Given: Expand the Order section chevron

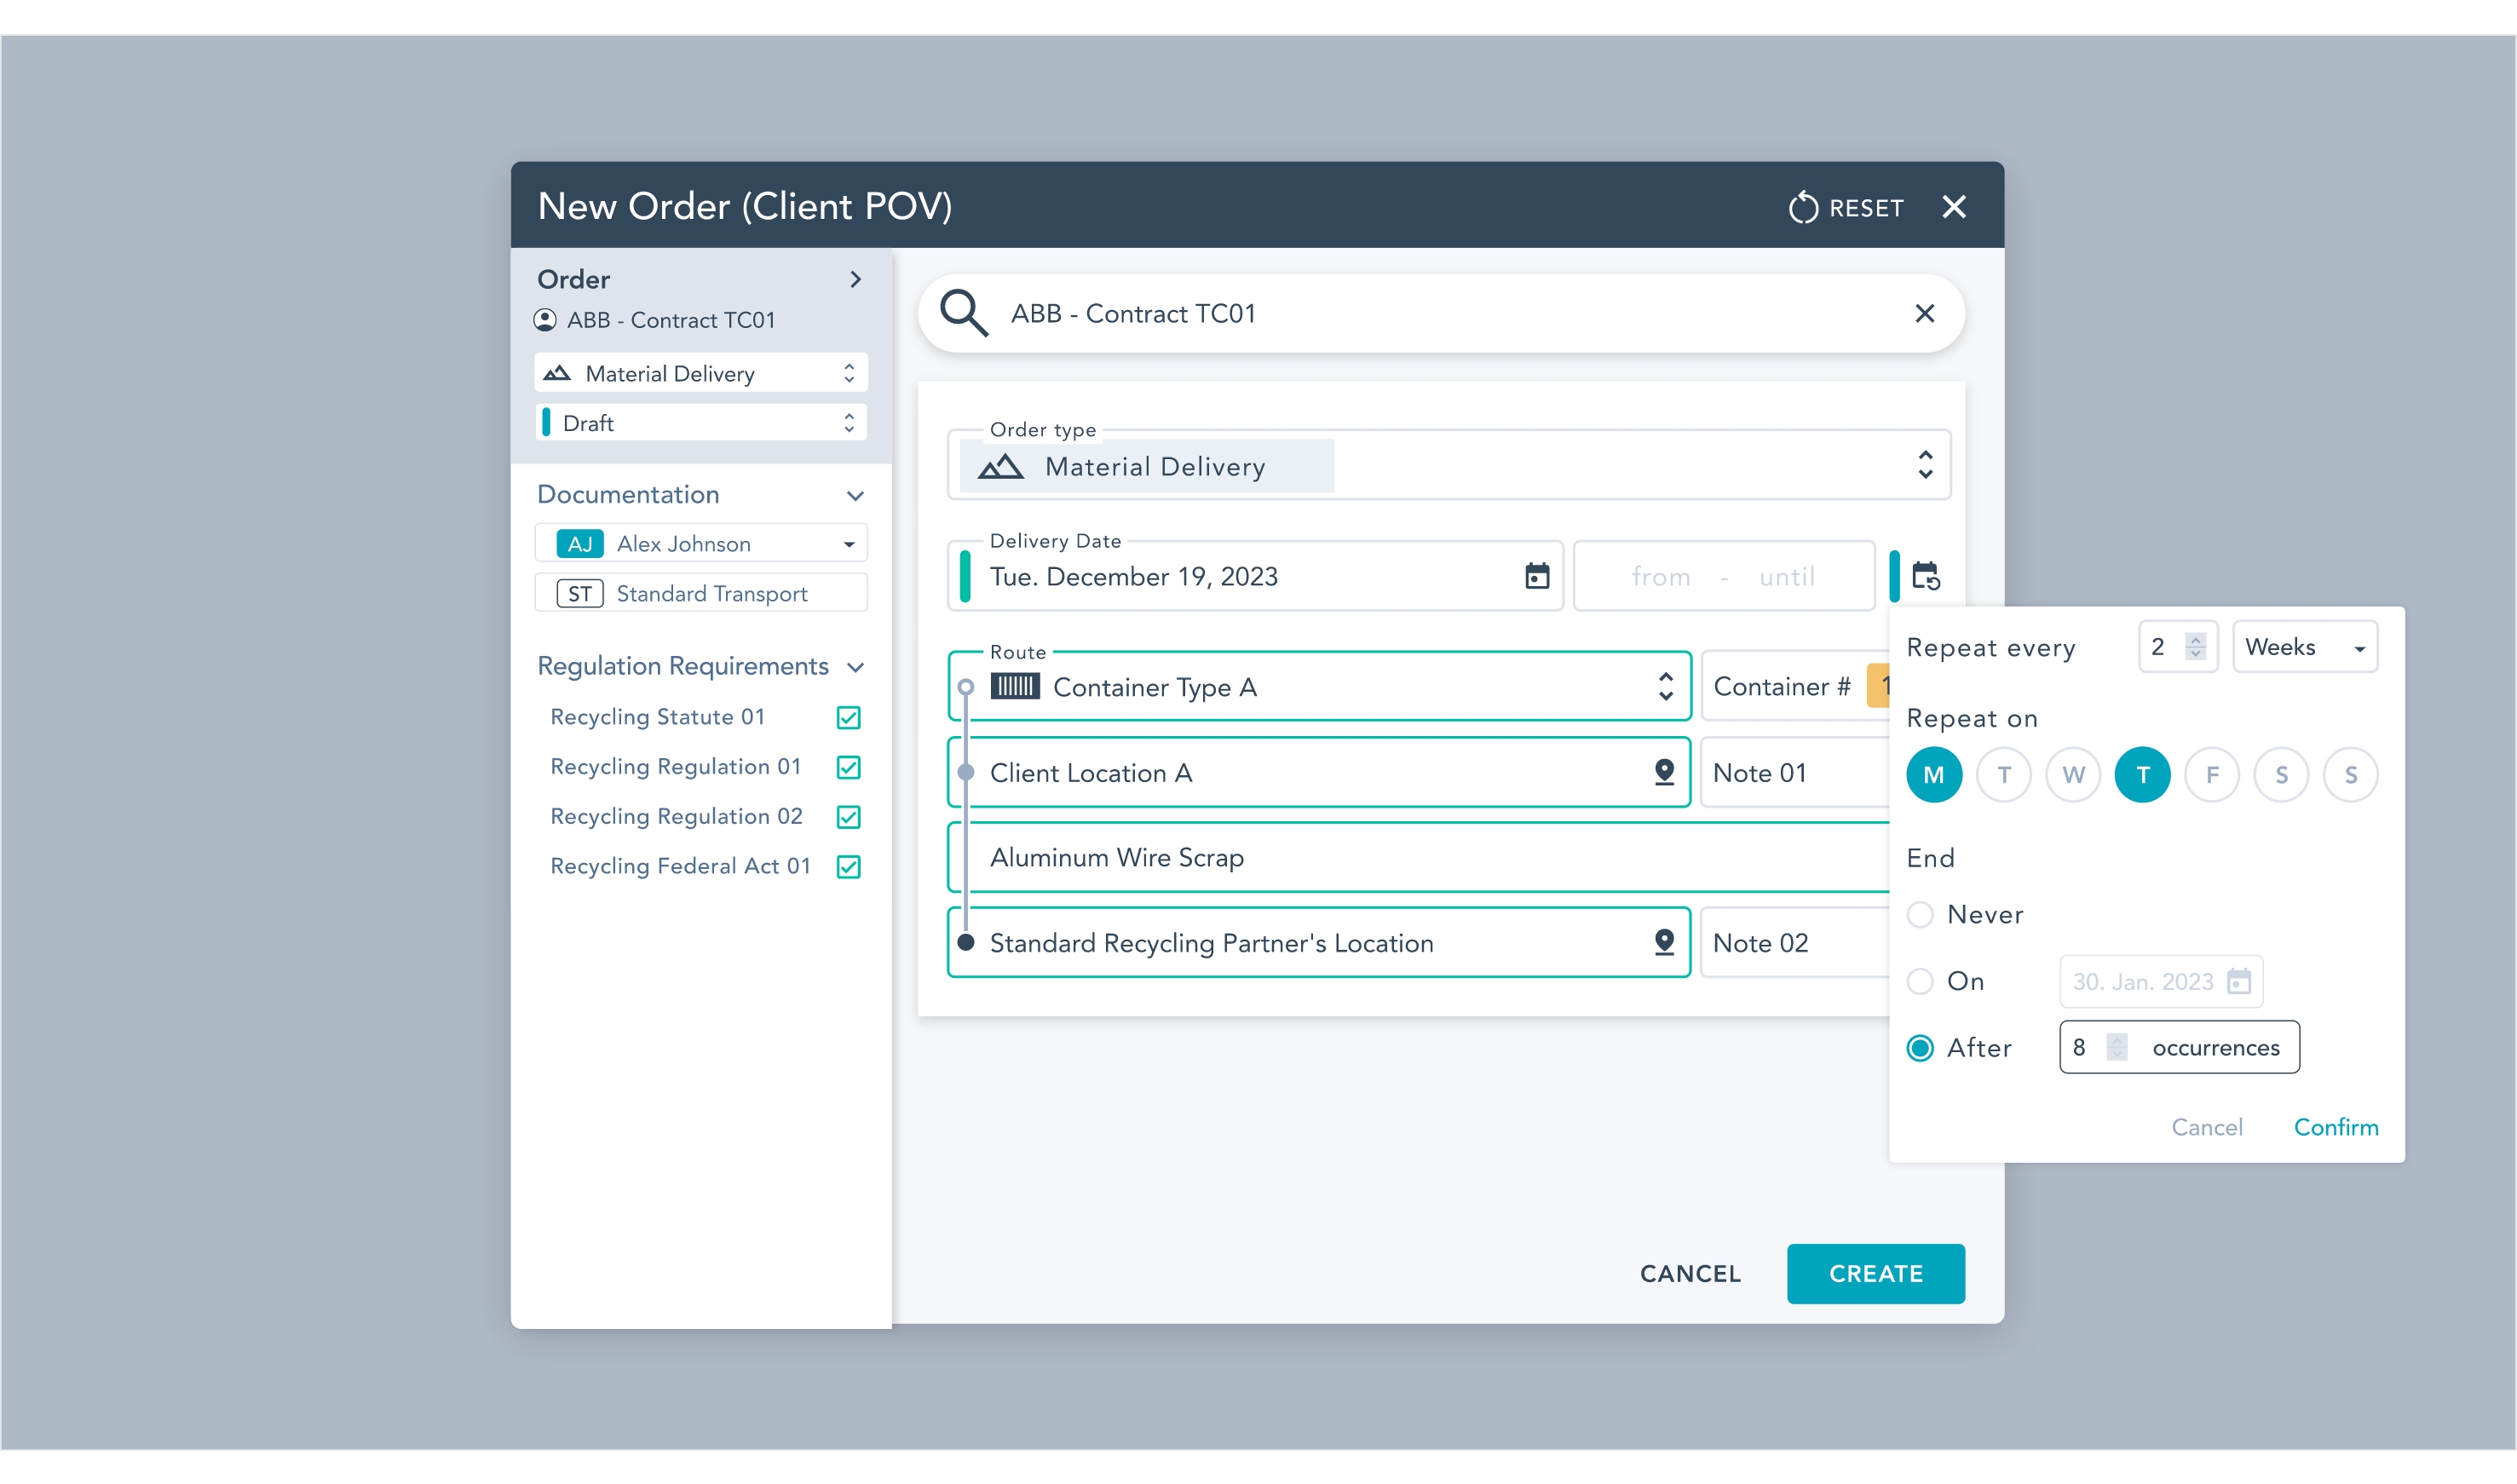Looking at the screenshot, I should point(855,279).
